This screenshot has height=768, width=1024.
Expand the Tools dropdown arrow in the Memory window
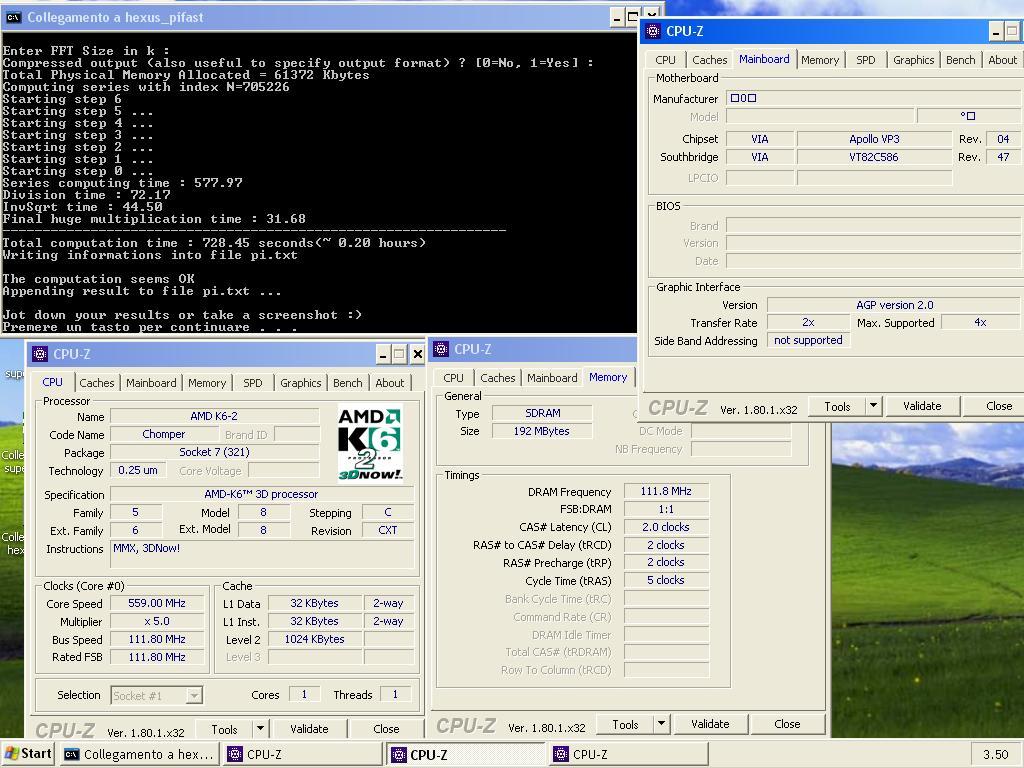[x=661, y=724]
